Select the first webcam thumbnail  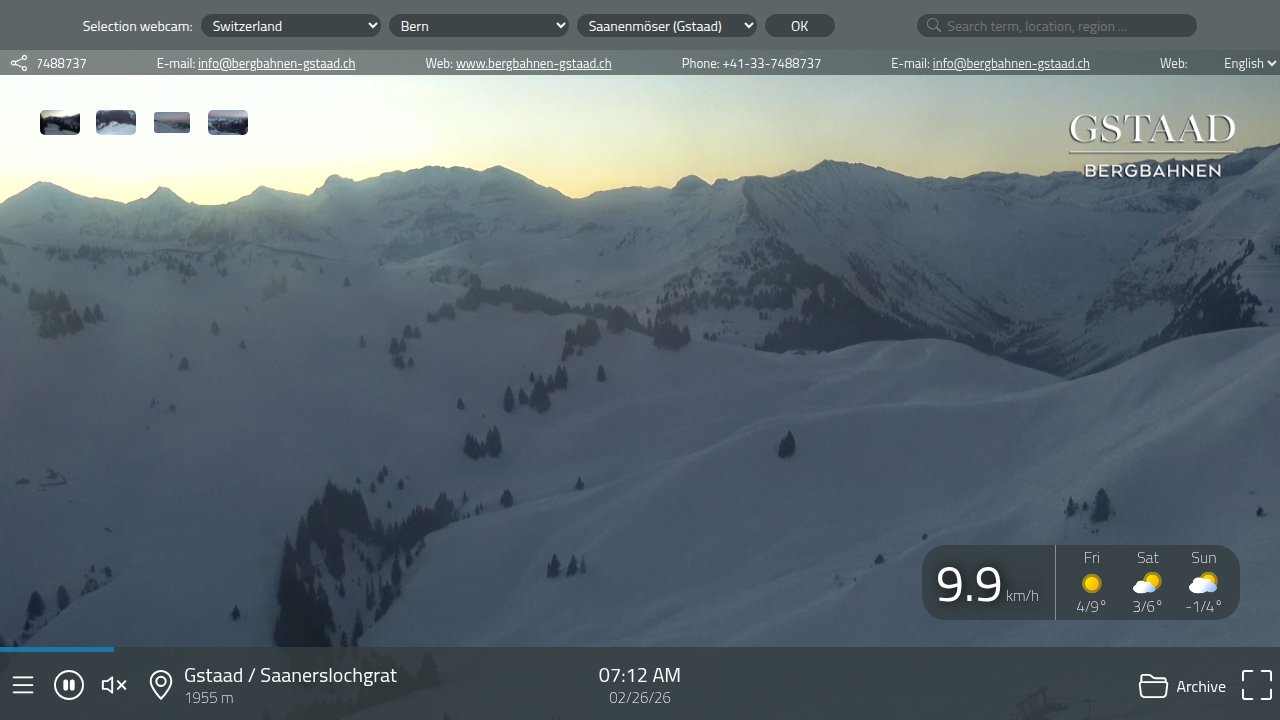point(60,122)
